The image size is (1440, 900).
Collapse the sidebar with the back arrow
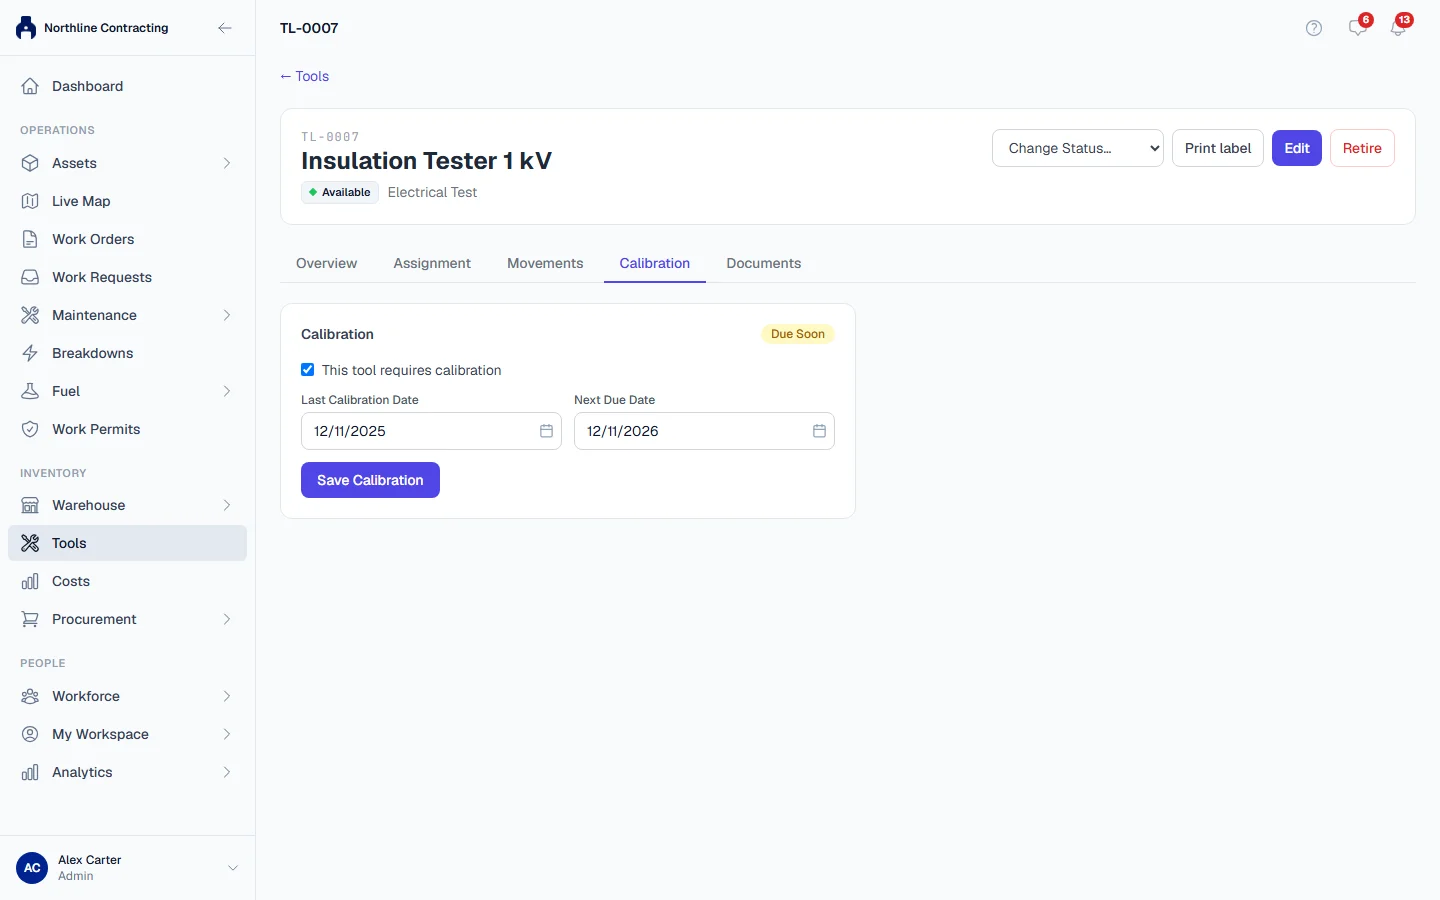tap(225, 28)
